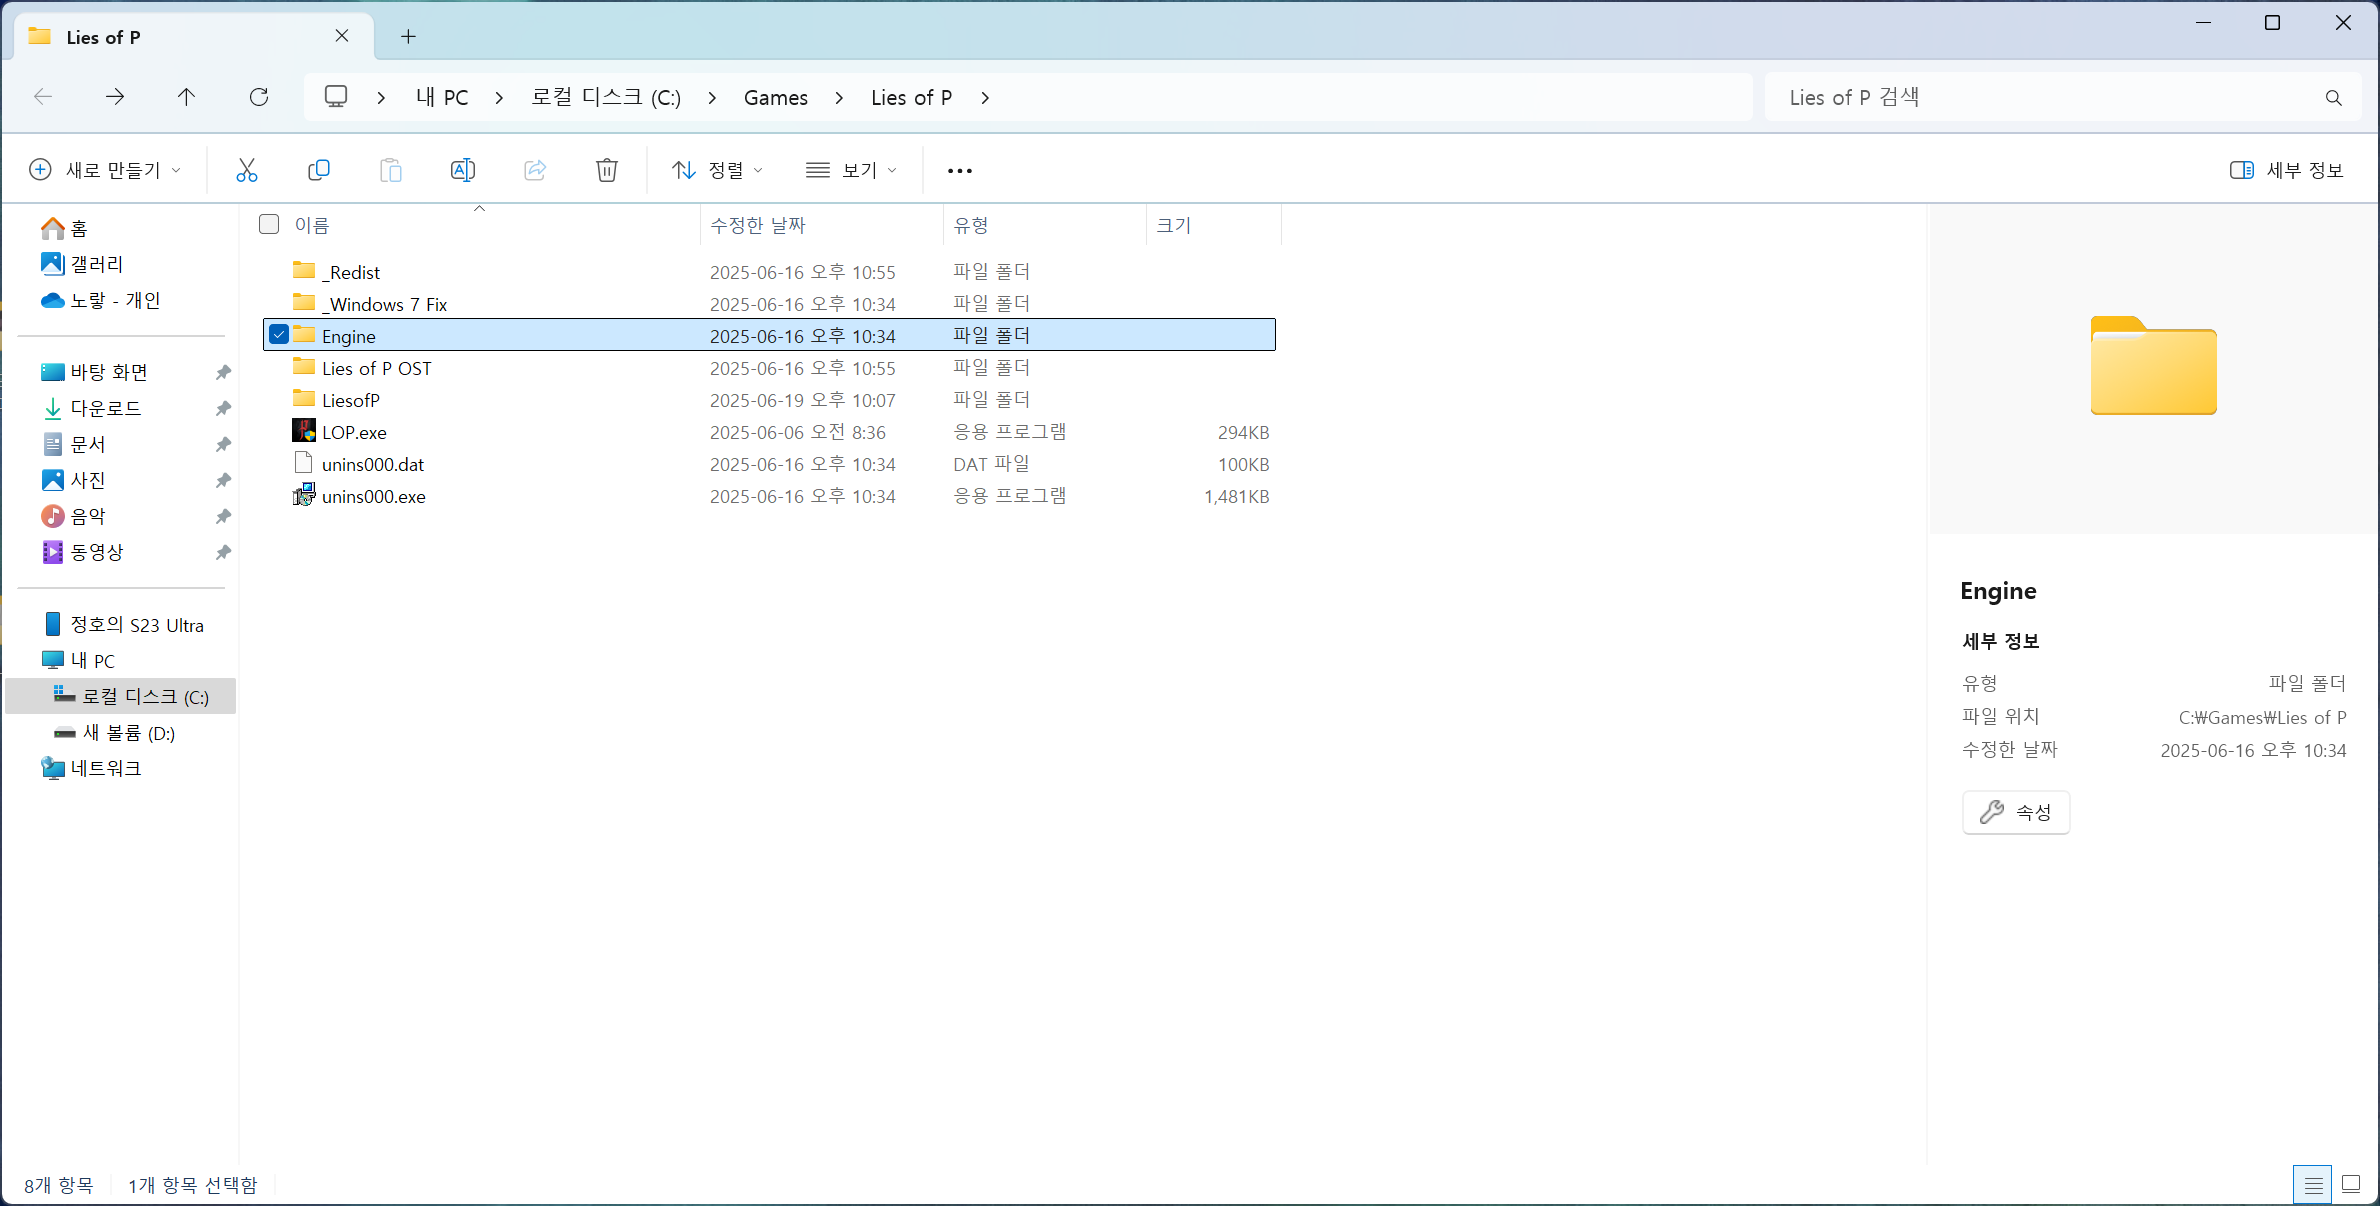Click the Delete trash can icon

coord(607,170)
